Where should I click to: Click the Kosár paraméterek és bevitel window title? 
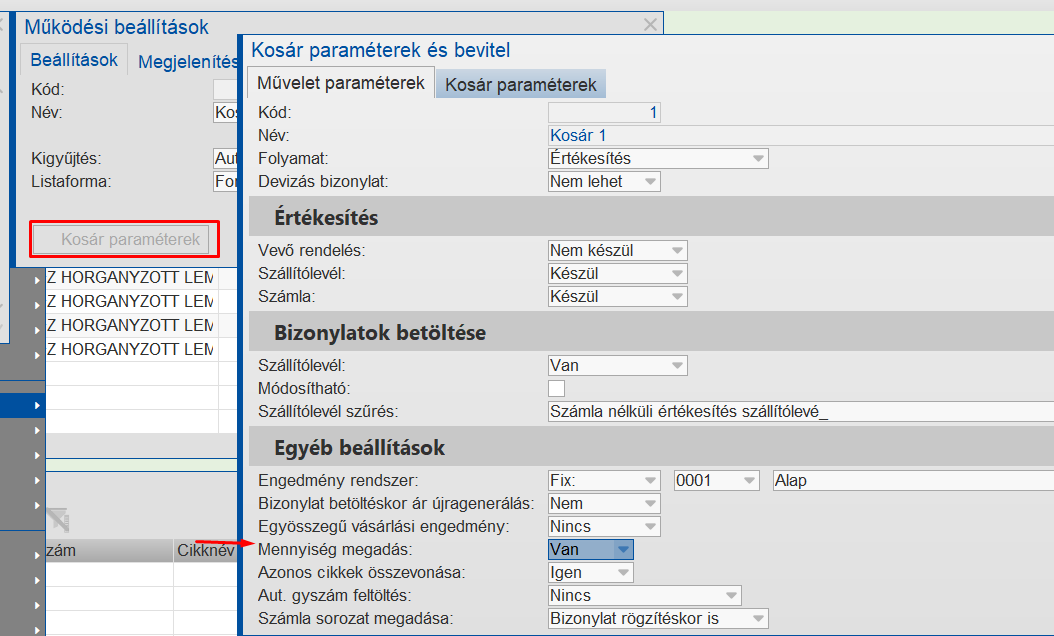380,50
